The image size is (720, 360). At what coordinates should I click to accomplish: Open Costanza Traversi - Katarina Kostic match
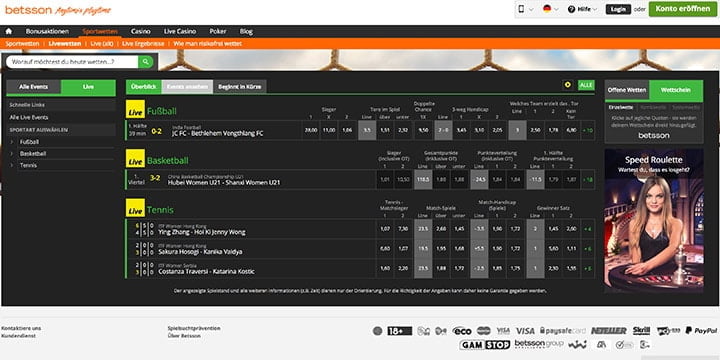(206, 271)
